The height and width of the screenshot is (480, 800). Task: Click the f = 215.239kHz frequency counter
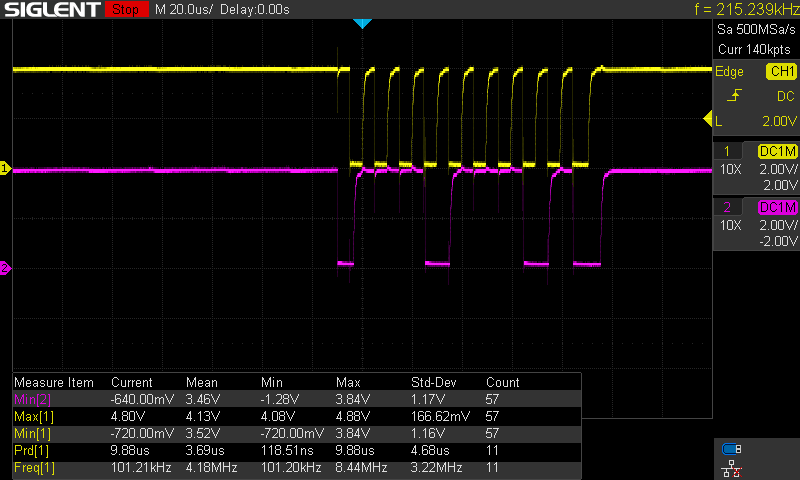click(x=746, y=9)
